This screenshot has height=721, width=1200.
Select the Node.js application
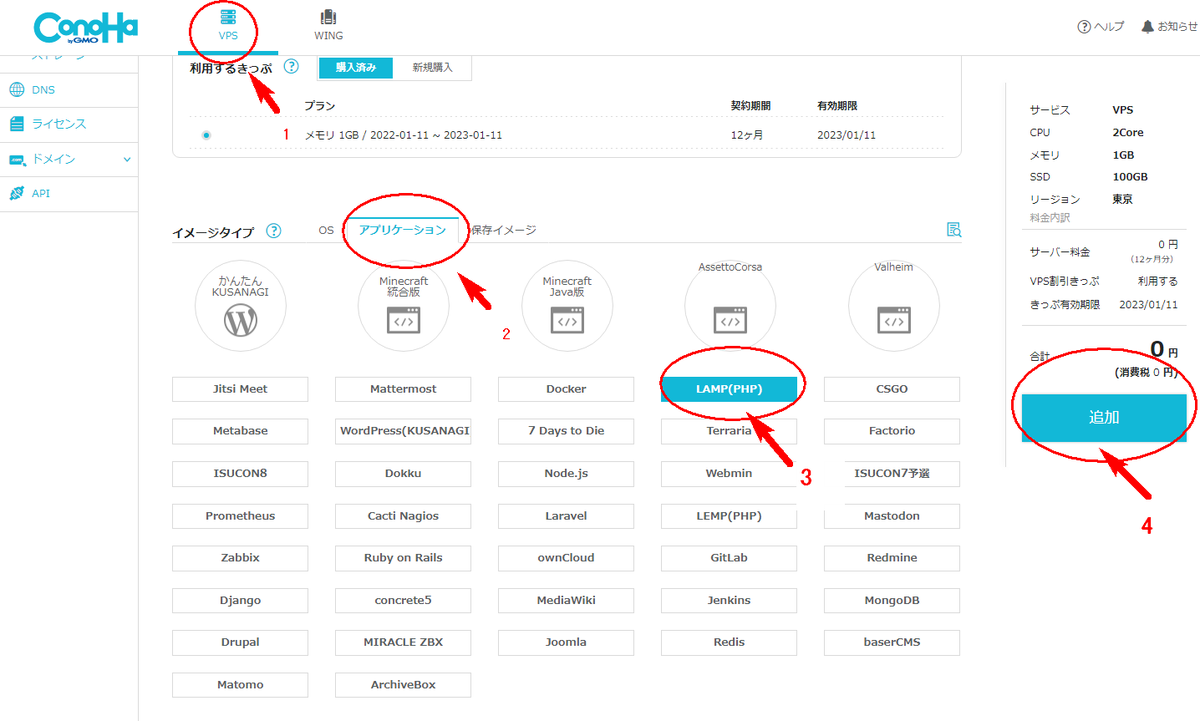[x=566, y=473]
